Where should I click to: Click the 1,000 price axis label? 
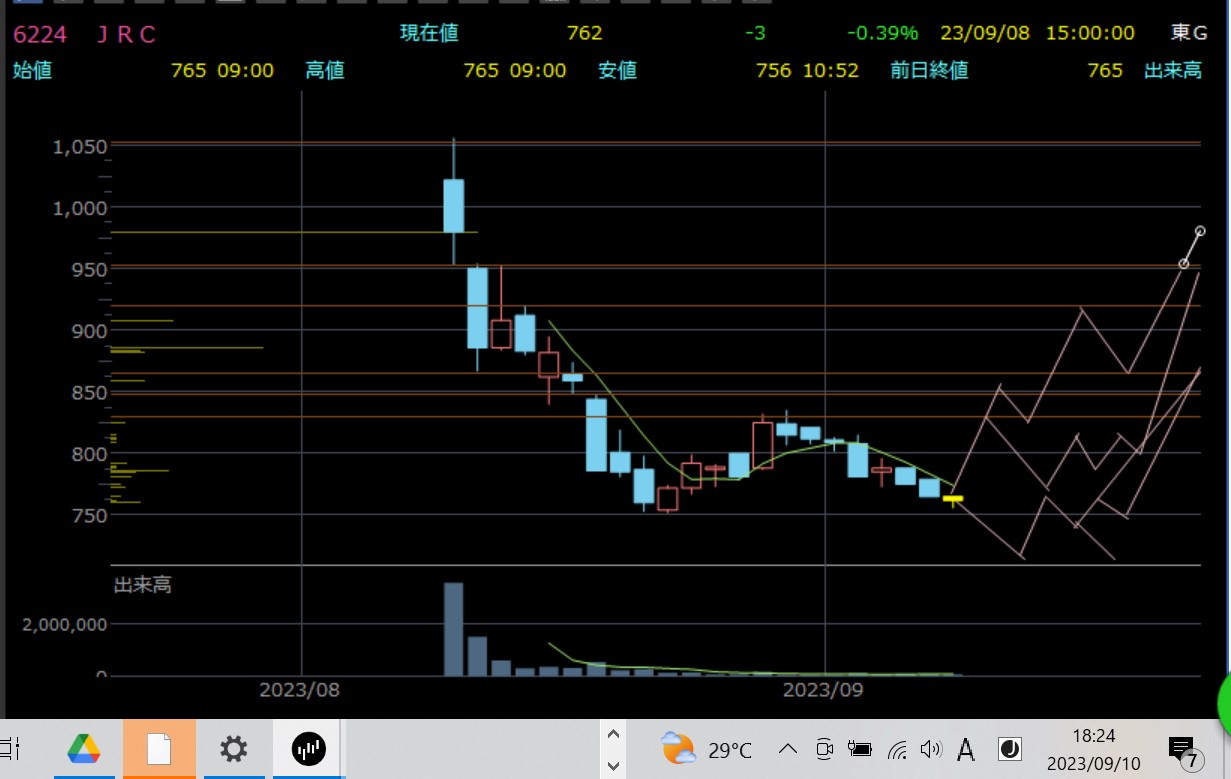[x=79, y=208]
